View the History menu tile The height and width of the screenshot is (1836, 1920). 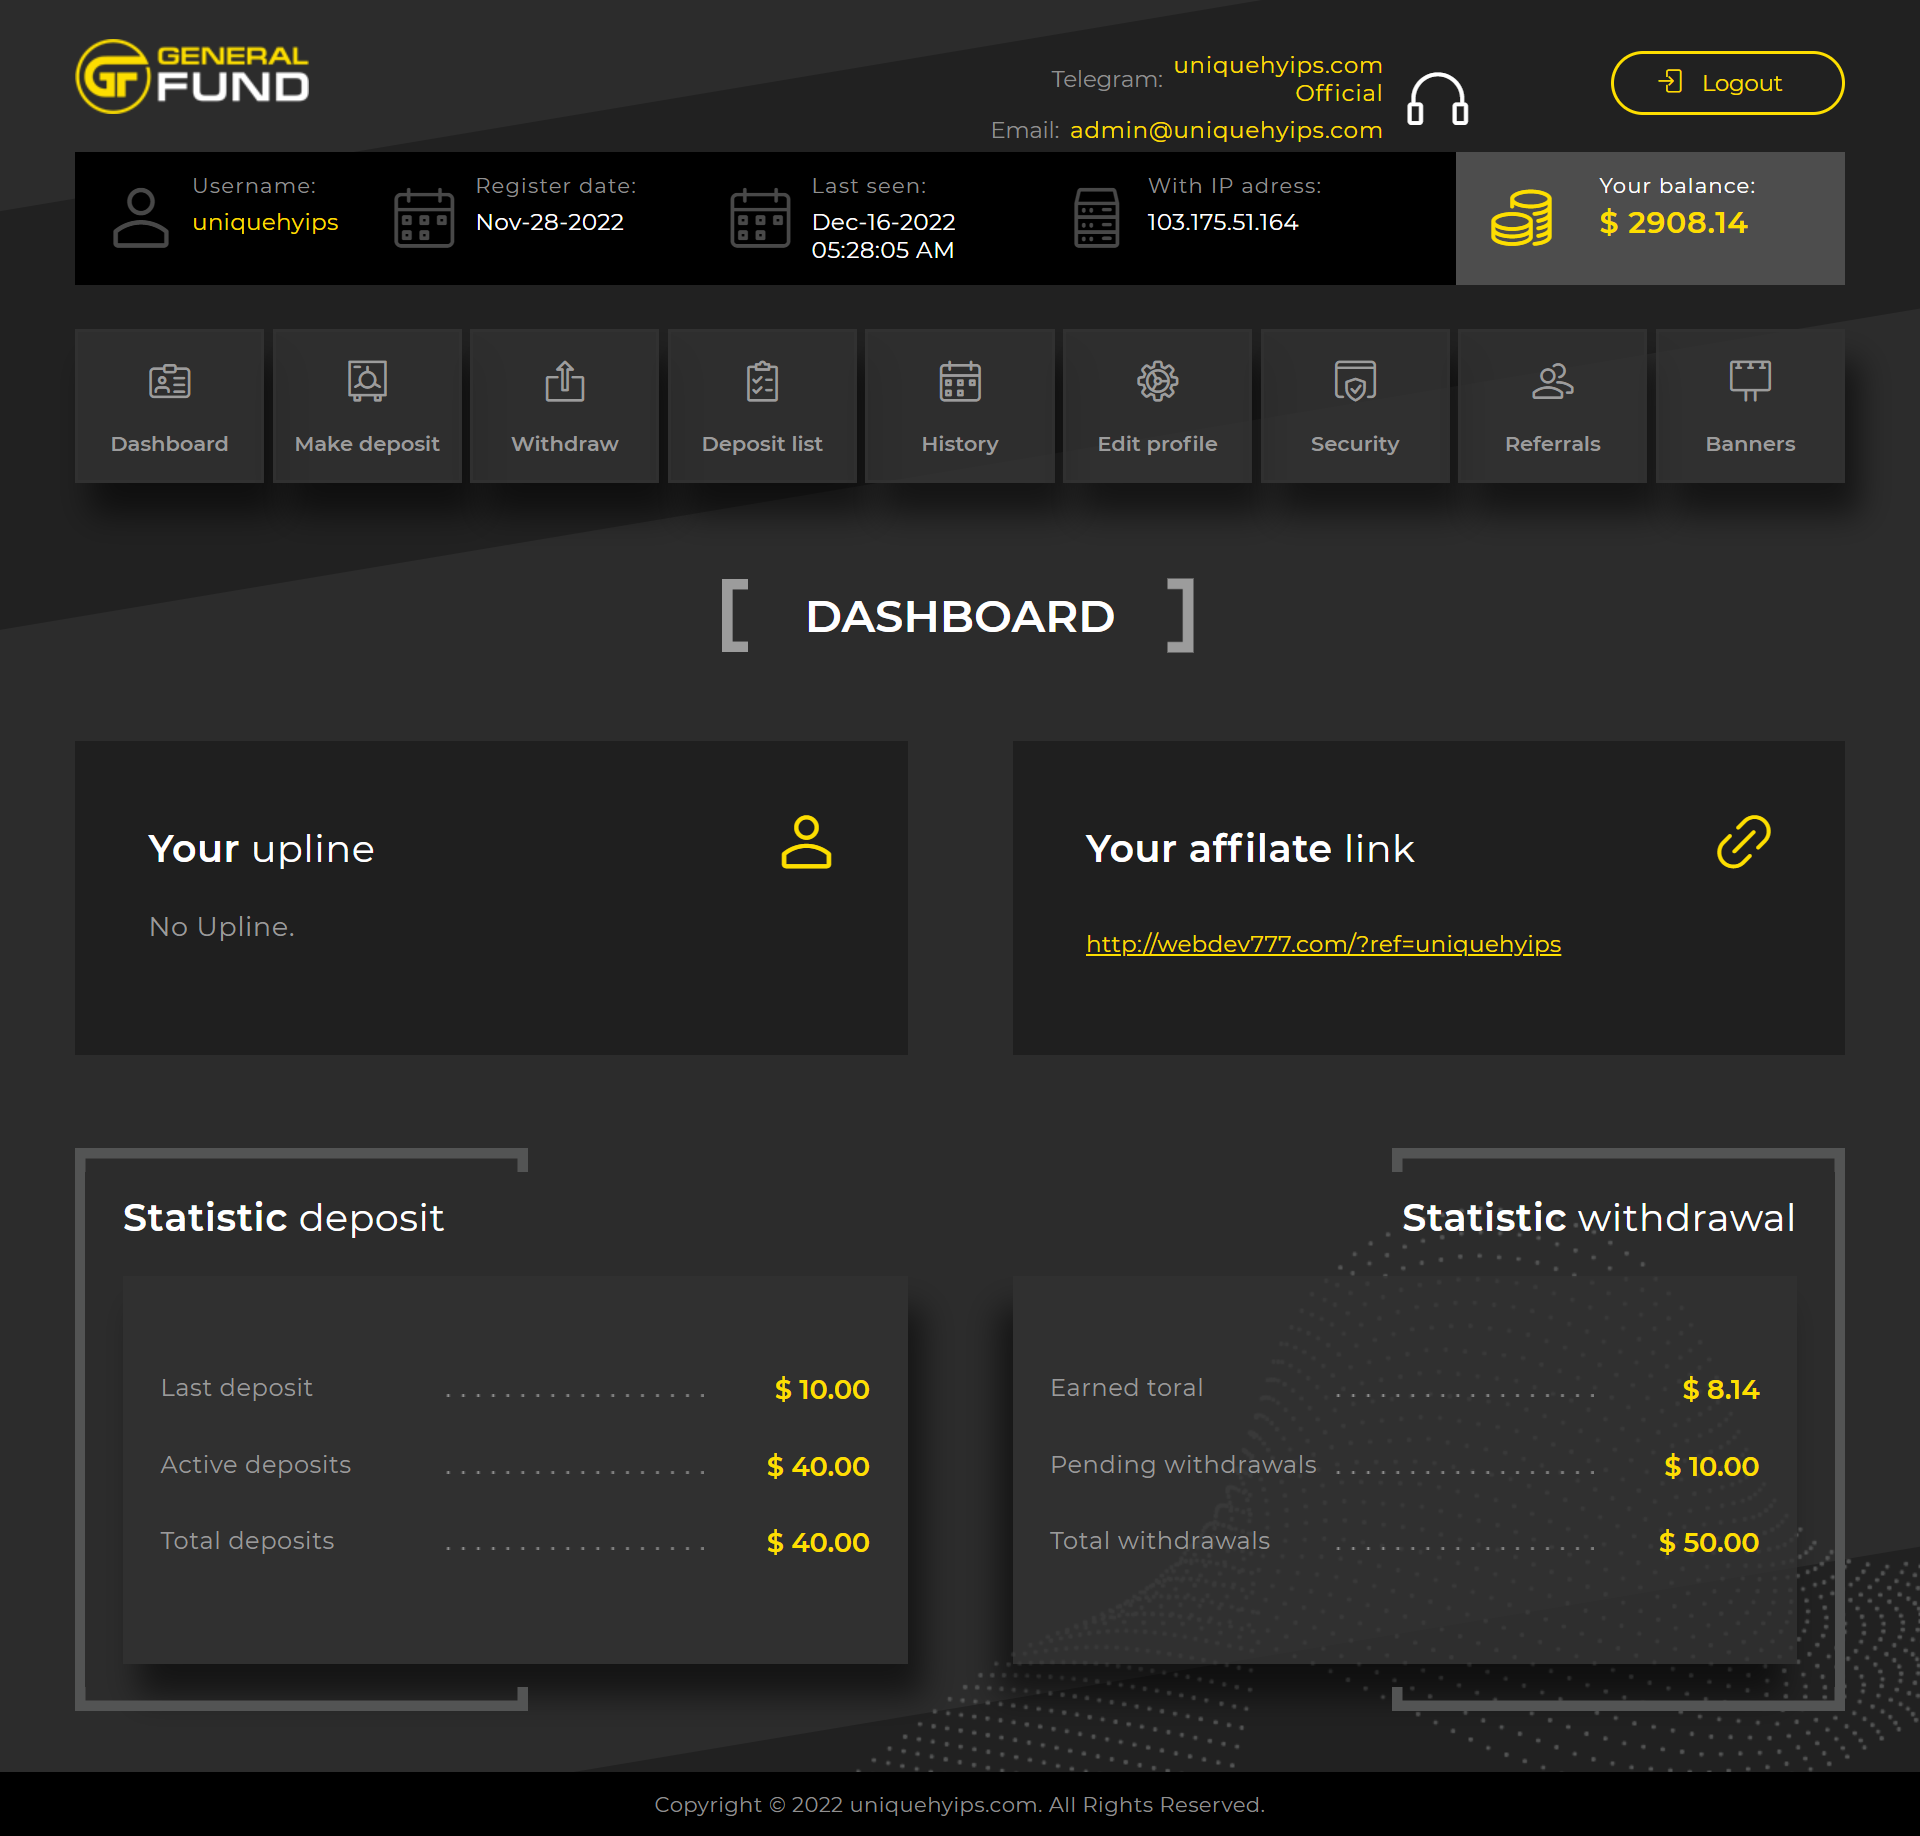pos(959,406)
